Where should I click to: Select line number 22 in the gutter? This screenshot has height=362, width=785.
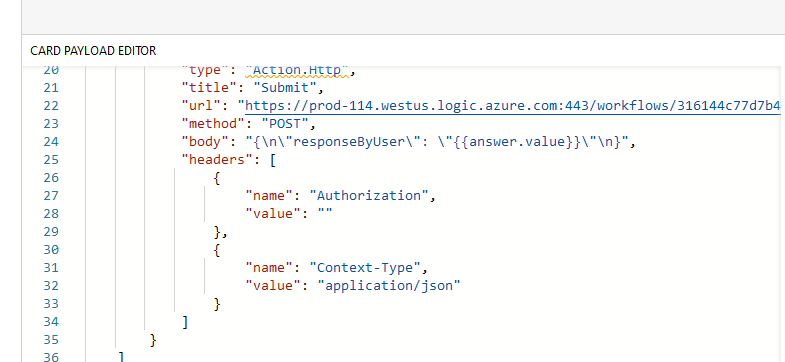click(50, 106)
